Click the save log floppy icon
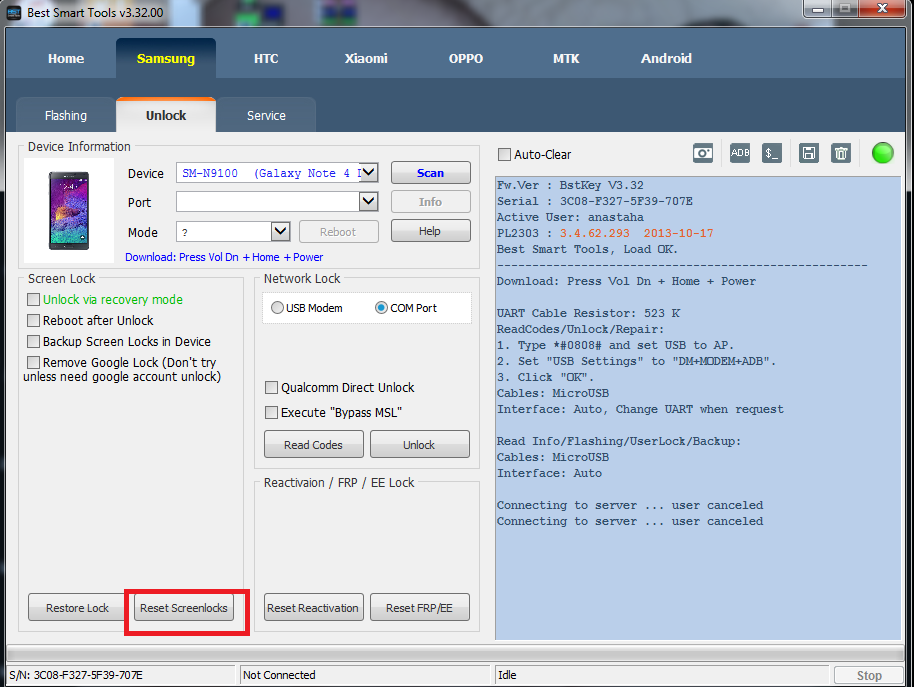The width and height of the screenshot is (914, 687). point(808,153)
